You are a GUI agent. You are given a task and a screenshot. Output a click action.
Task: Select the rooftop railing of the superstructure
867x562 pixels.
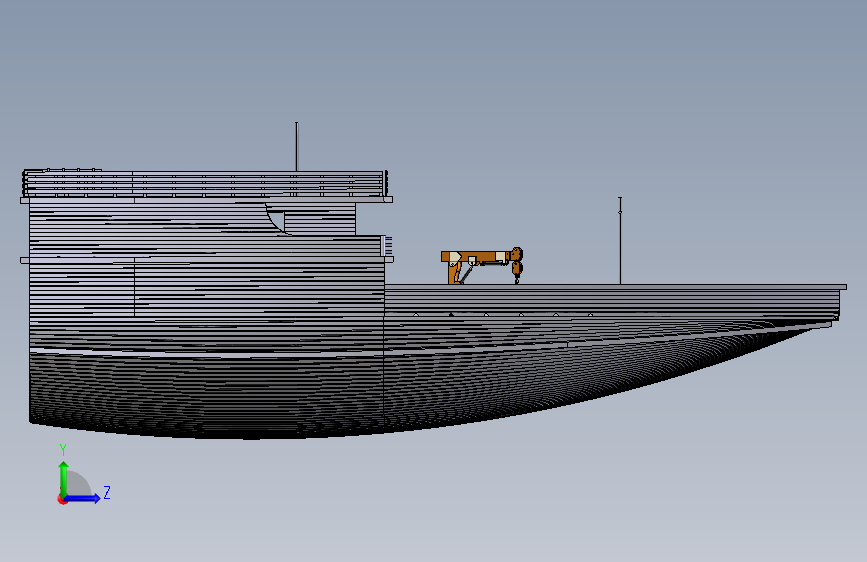(x=205, y=184)
